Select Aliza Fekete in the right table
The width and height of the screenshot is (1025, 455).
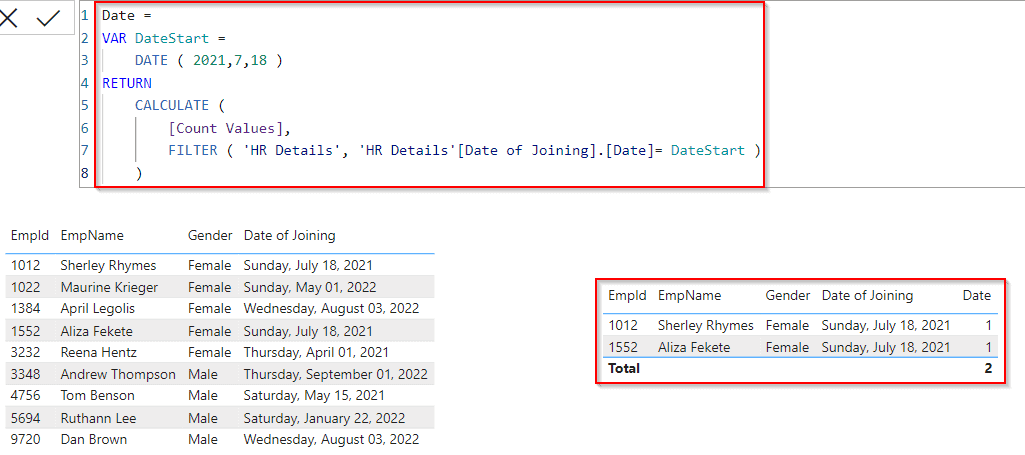[x=694, y=347]
